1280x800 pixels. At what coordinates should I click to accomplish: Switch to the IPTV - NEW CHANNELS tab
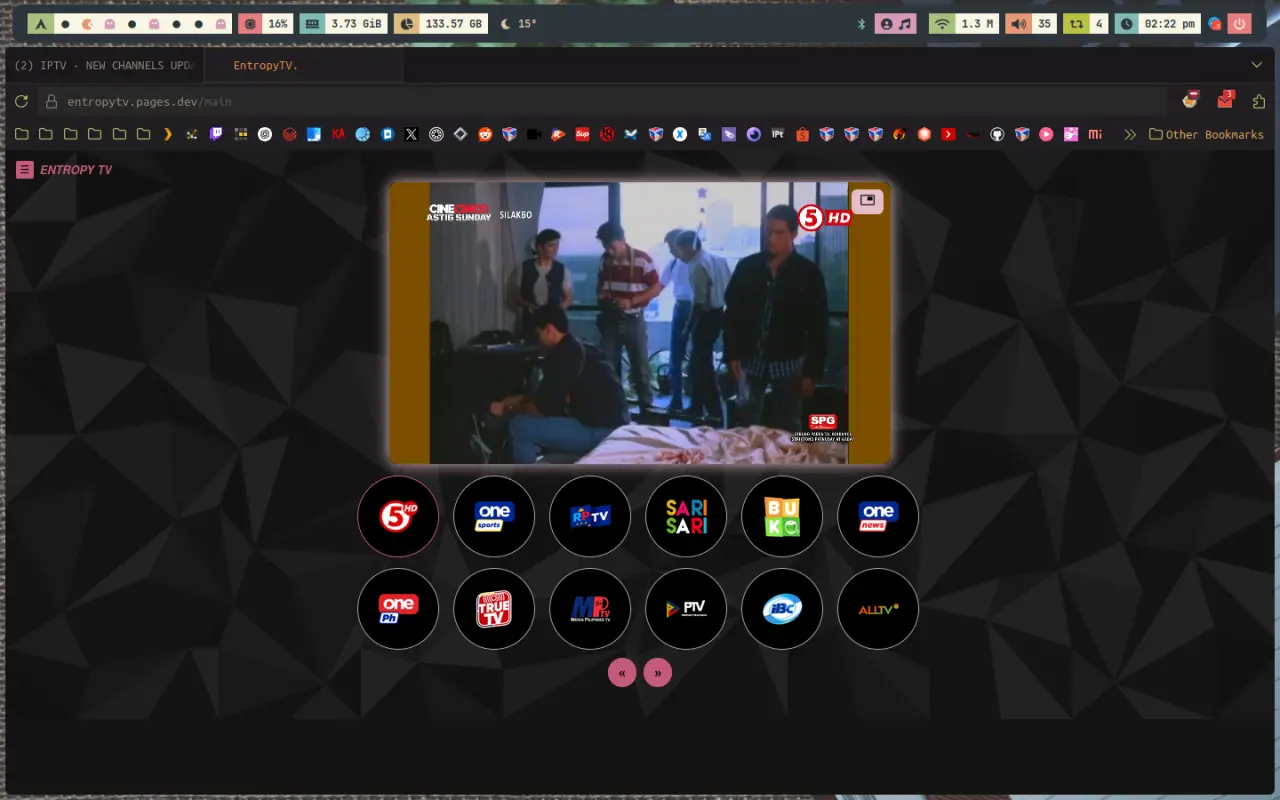(x=103, y=65)
